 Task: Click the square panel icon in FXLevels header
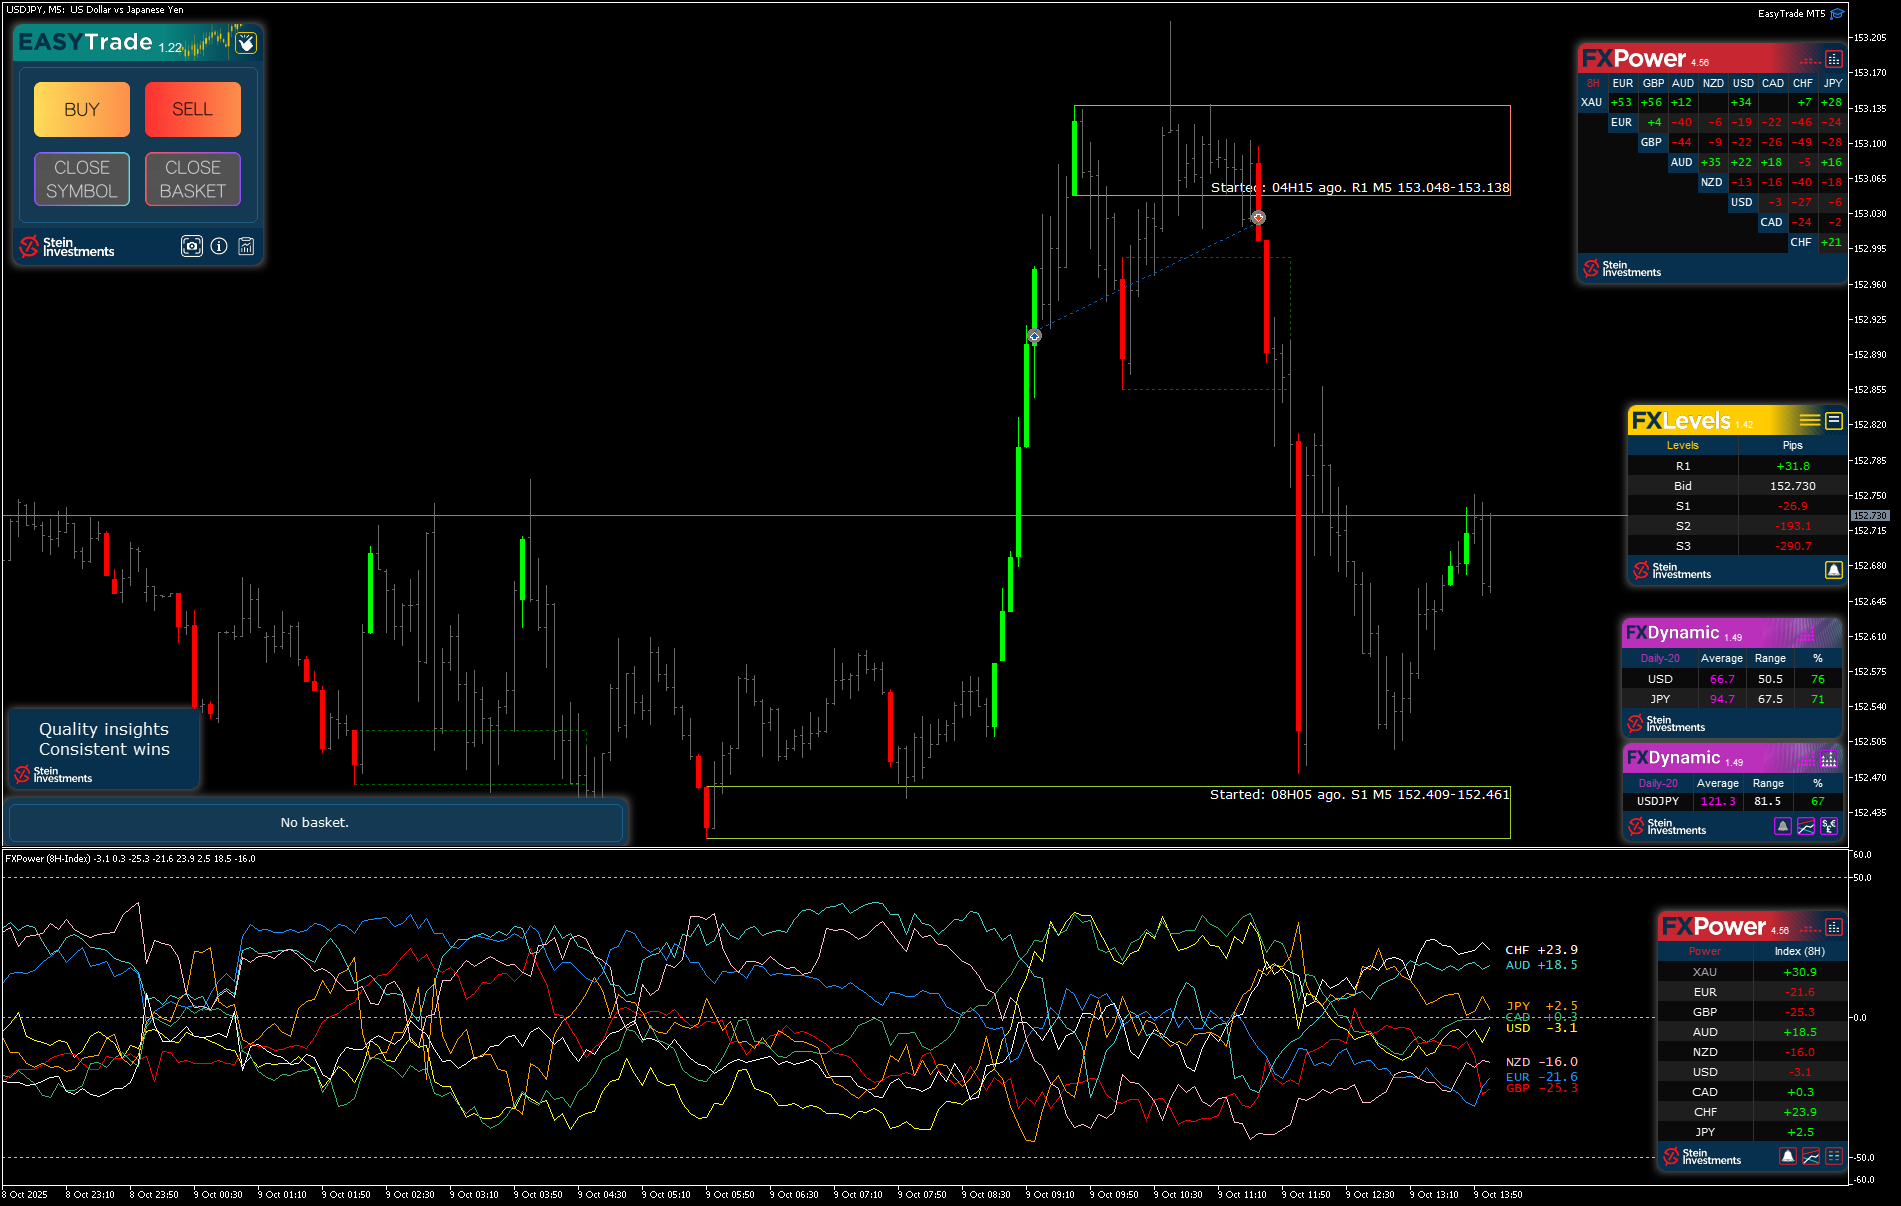click(1834, 421)
